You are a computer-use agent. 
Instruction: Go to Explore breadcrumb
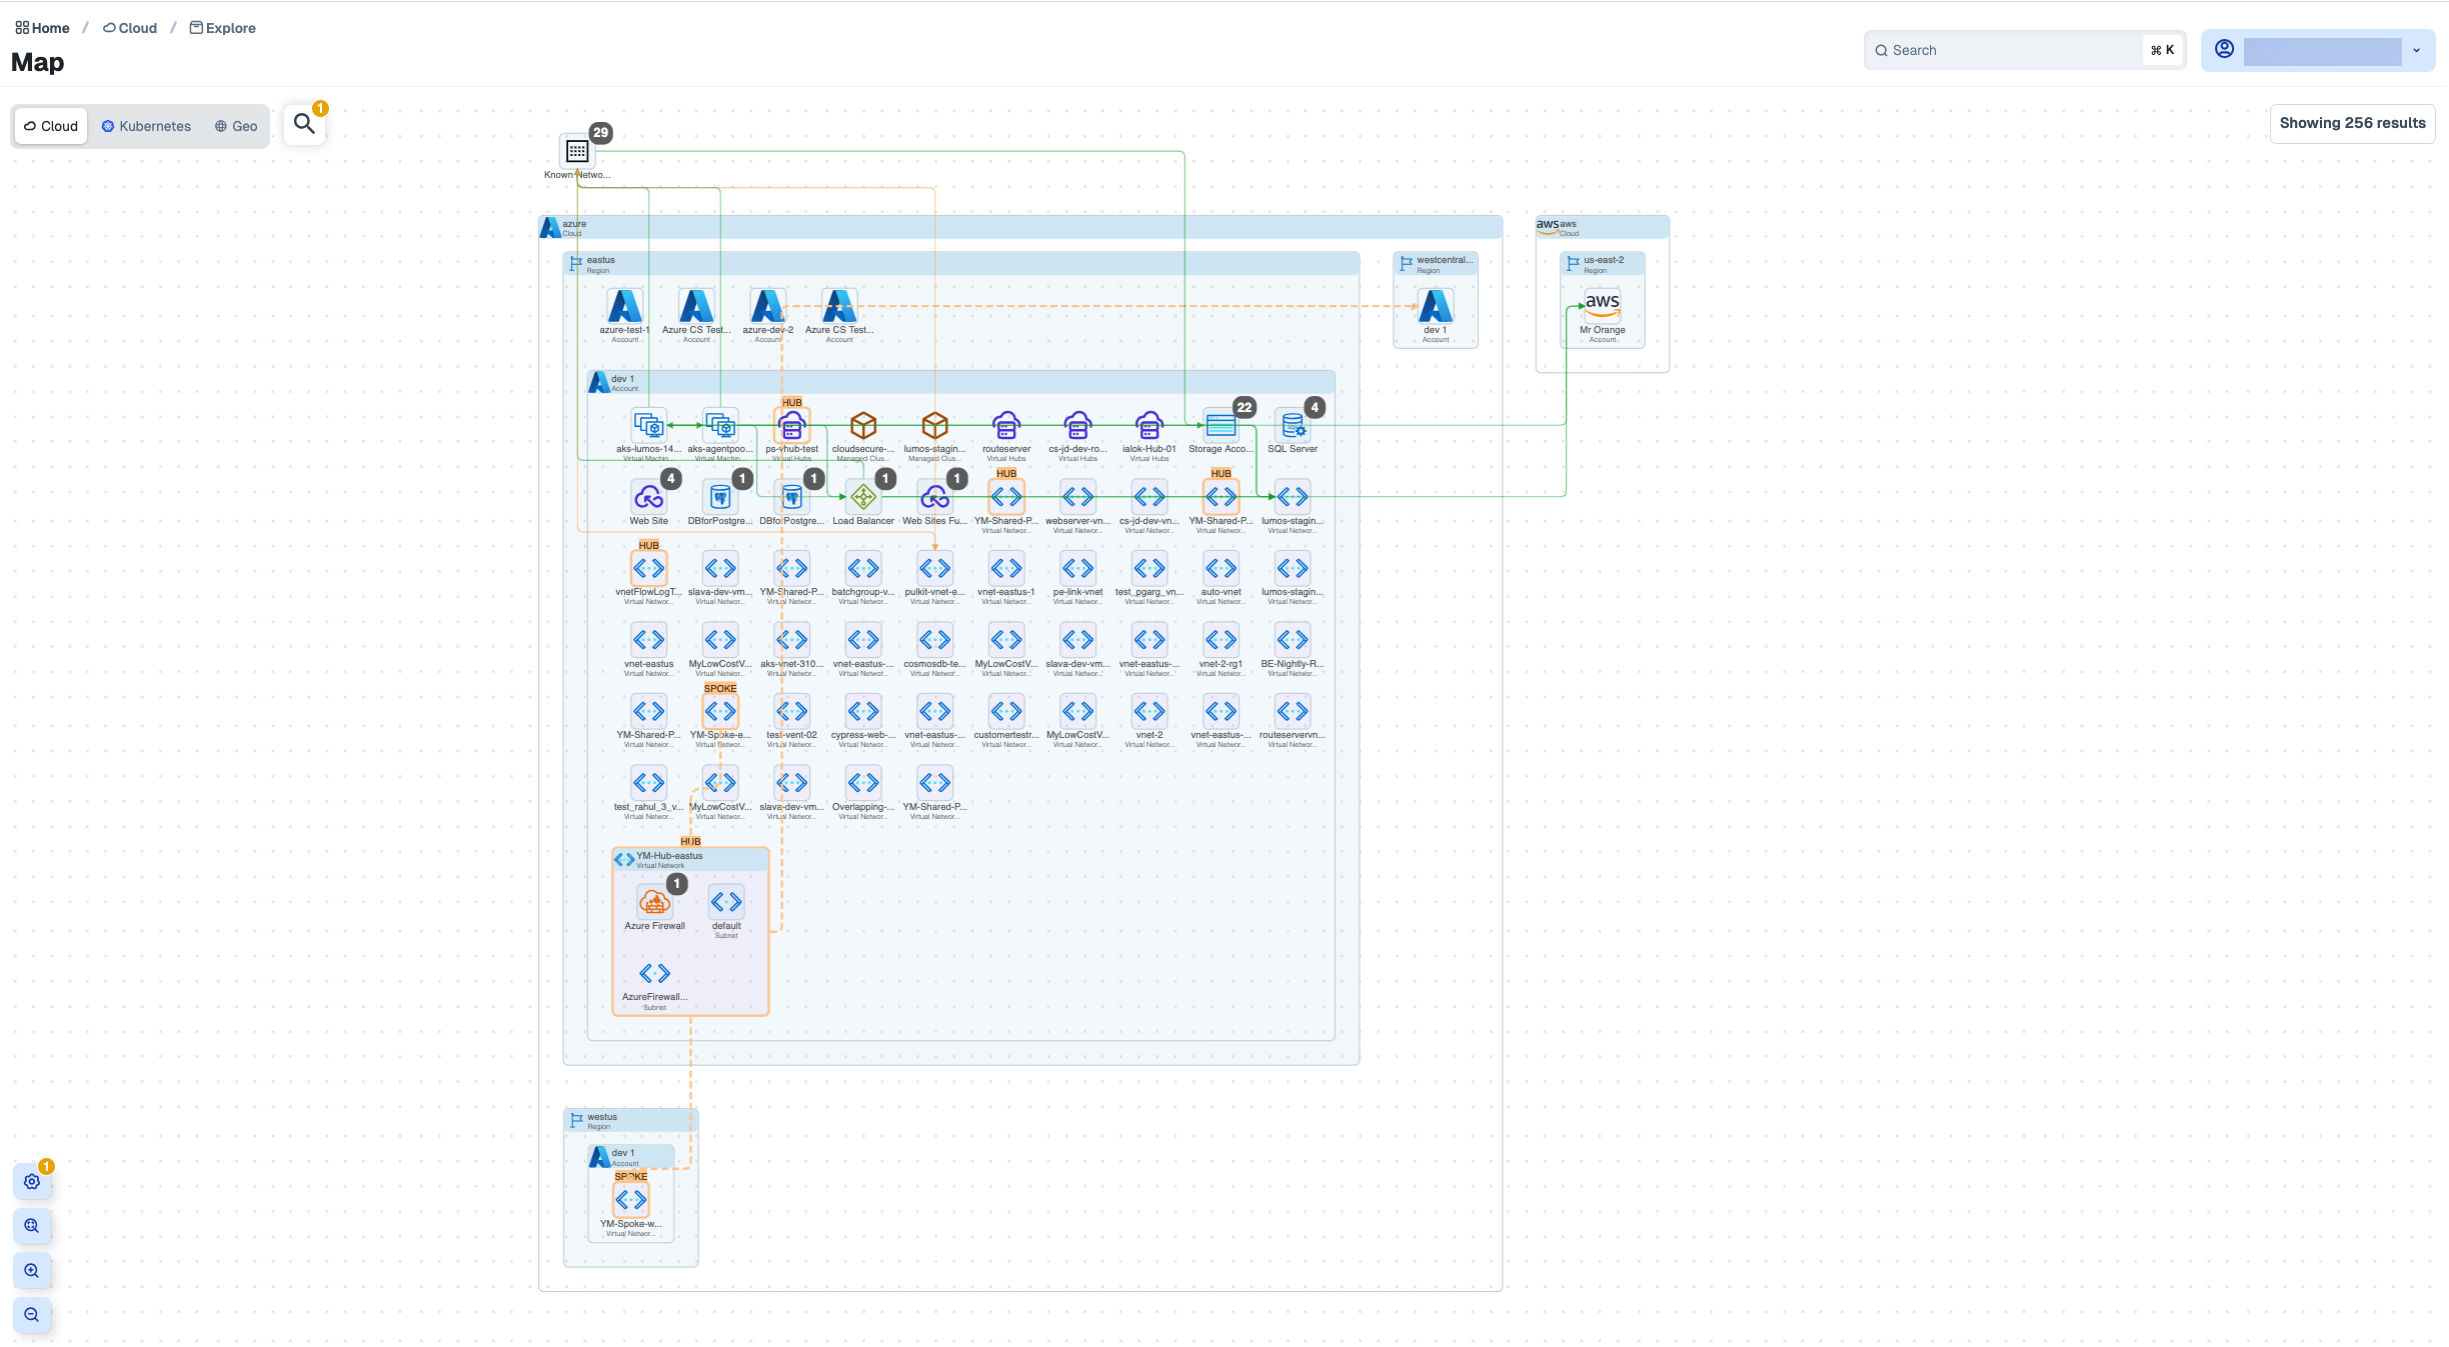click(x=223, y=28)
